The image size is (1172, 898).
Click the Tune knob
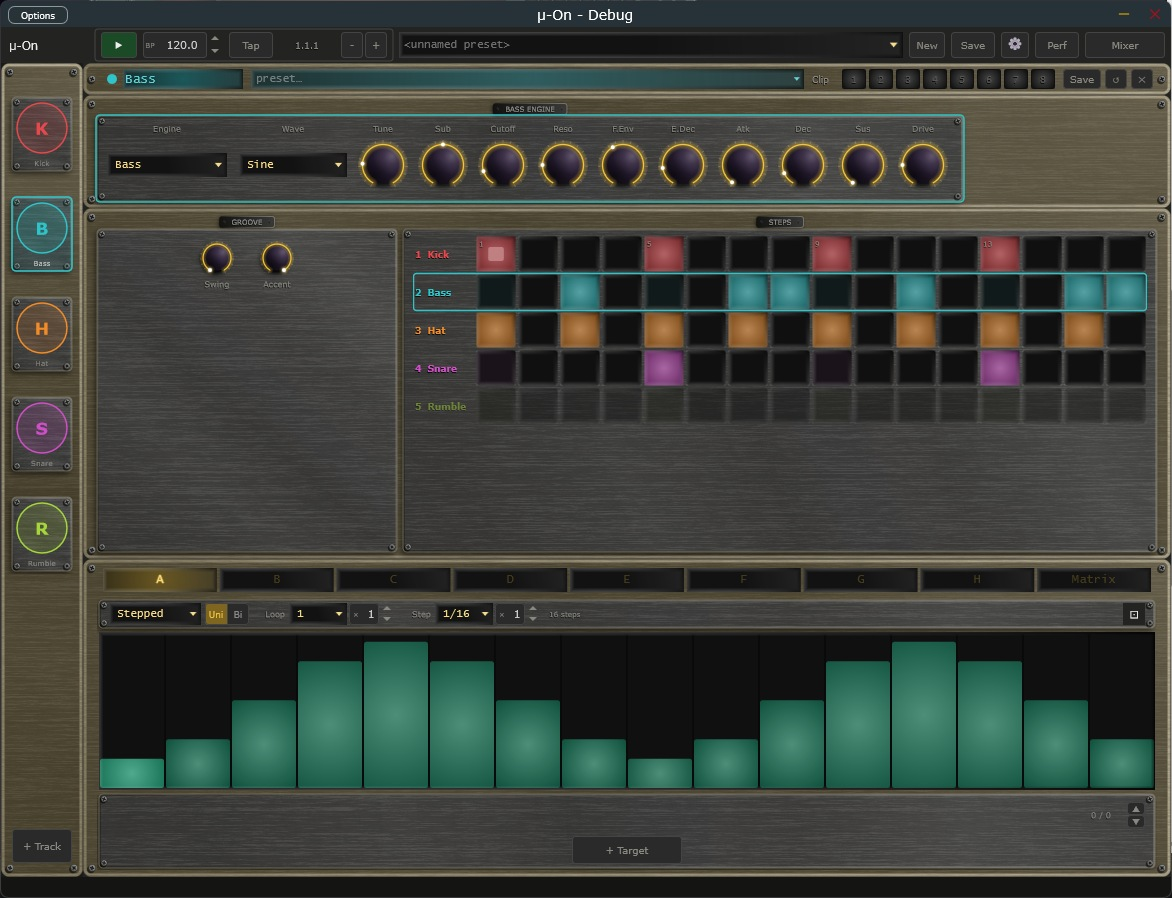pyautogui.click(x=383, y=164)
